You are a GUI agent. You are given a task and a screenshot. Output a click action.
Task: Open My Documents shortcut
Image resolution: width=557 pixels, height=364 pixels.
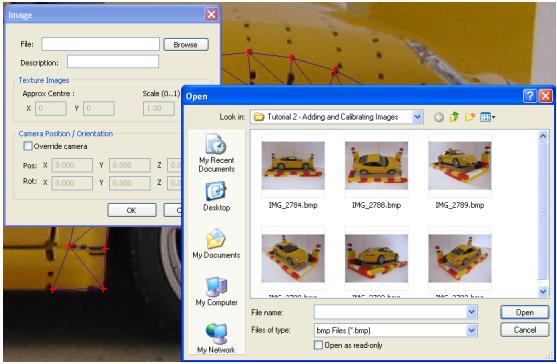click(x=216, y=244)
